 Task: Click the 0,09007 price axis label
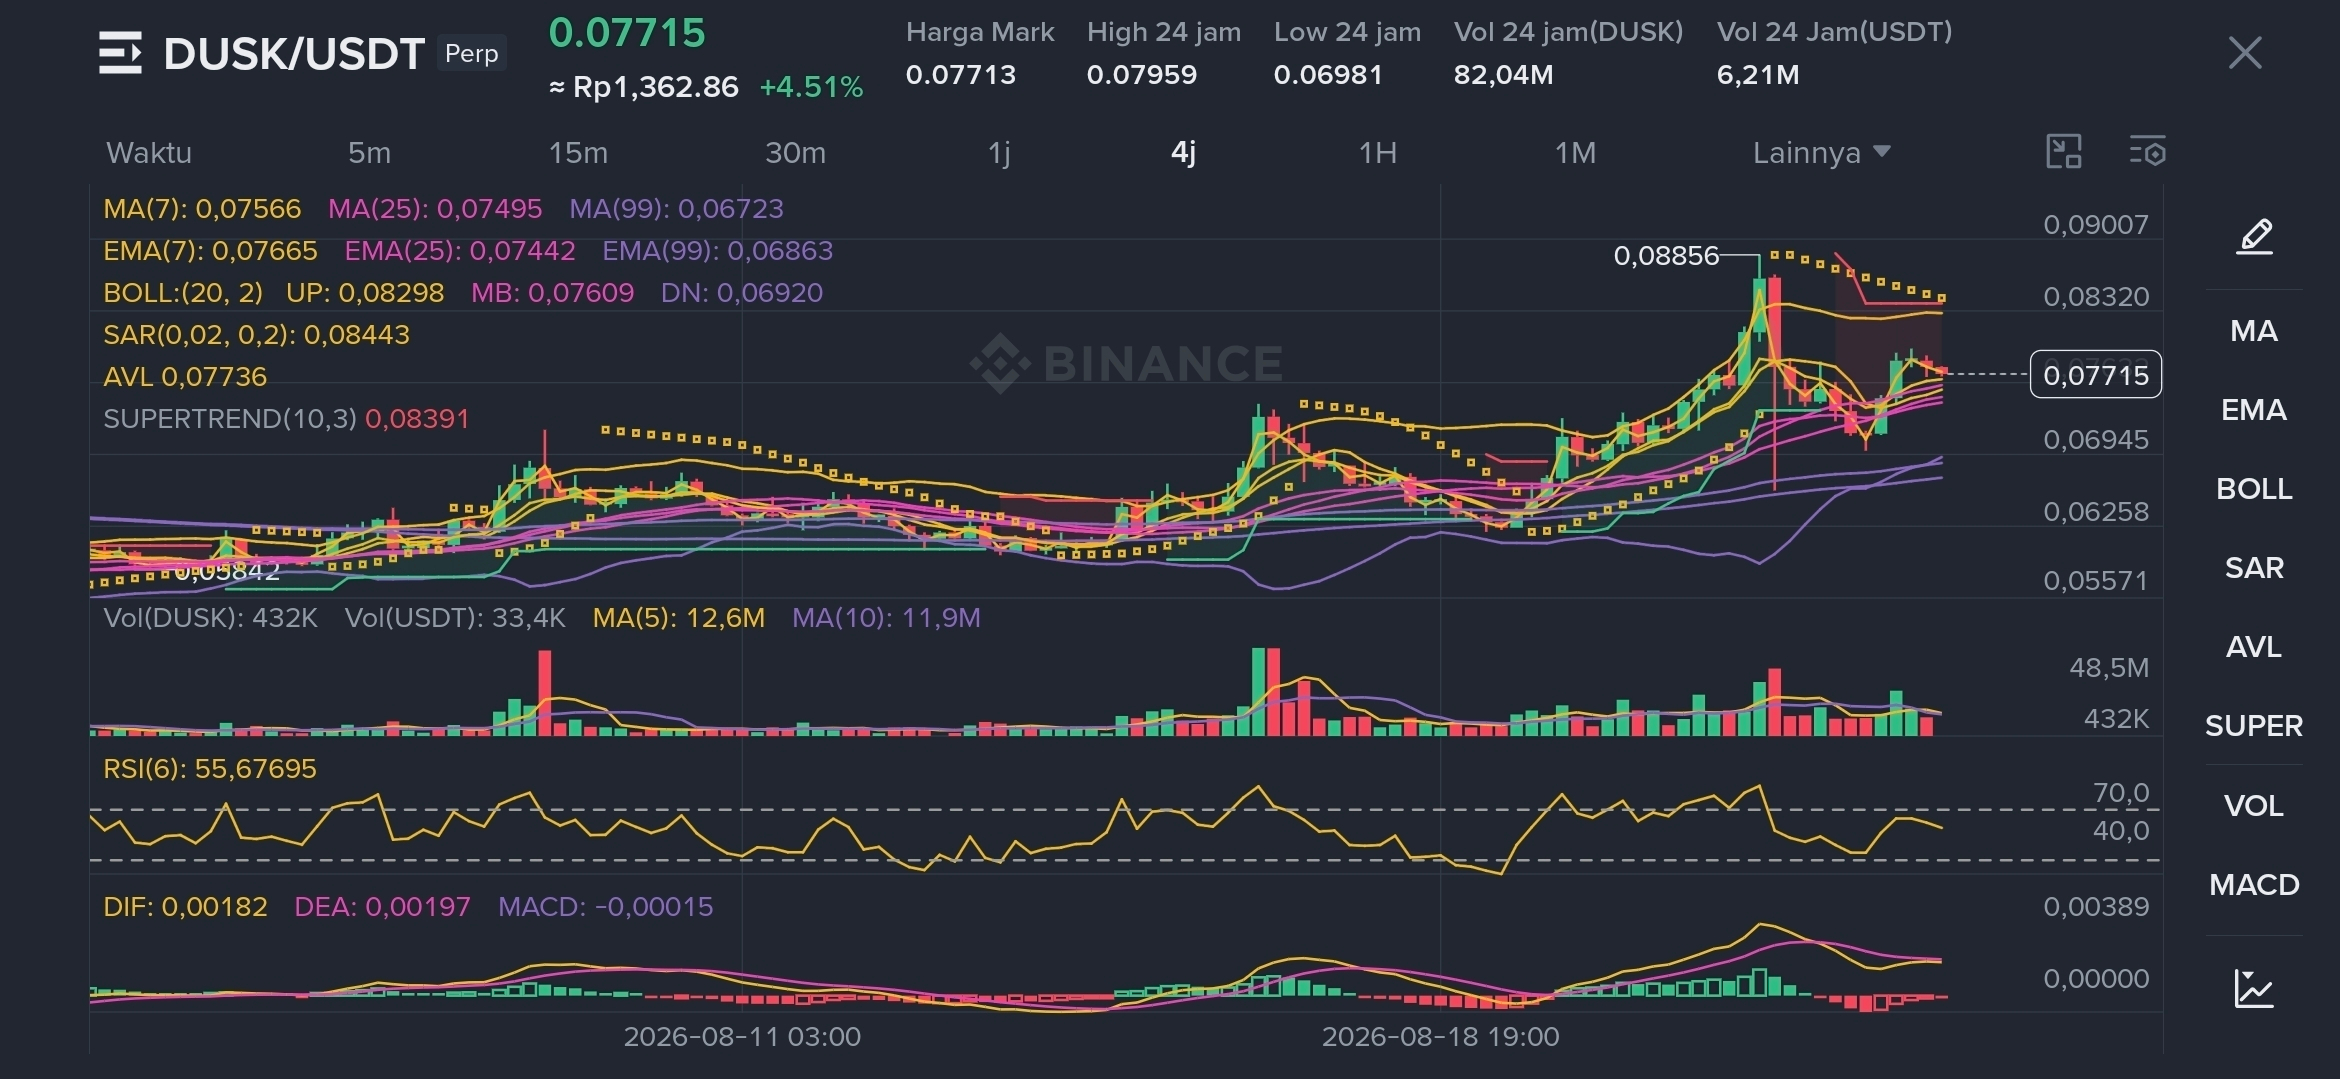click(x=2096, y=225)
